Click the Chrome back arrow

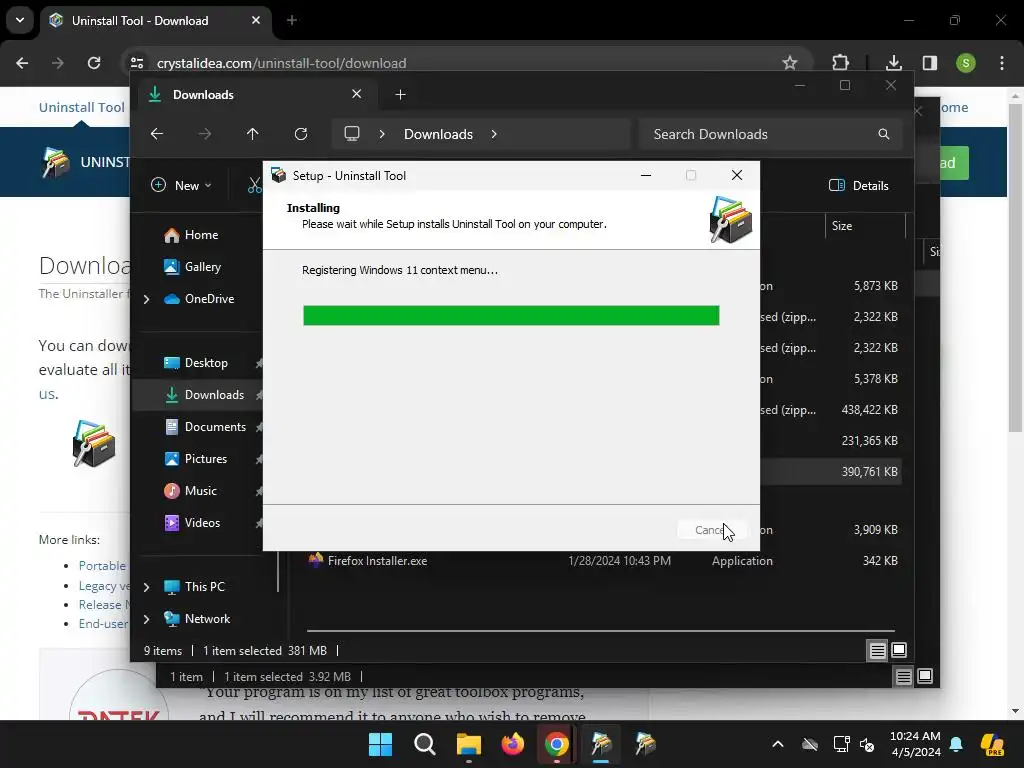click(x=22, y=63)
